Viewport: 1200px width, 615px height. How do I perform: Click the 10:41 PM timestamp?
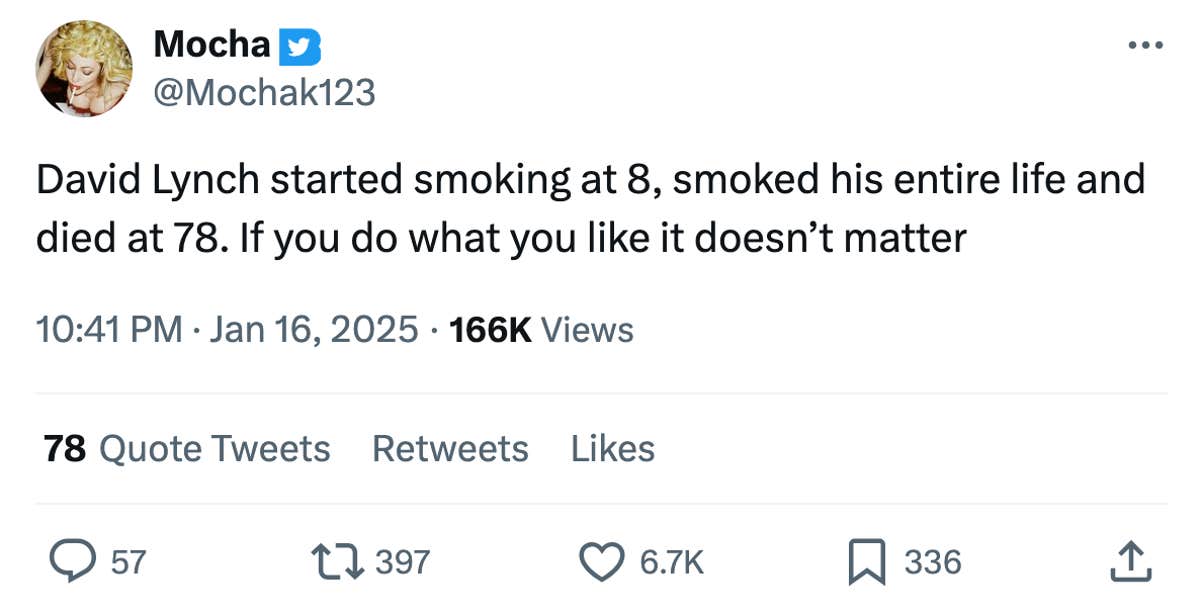(x=110, y=329)
